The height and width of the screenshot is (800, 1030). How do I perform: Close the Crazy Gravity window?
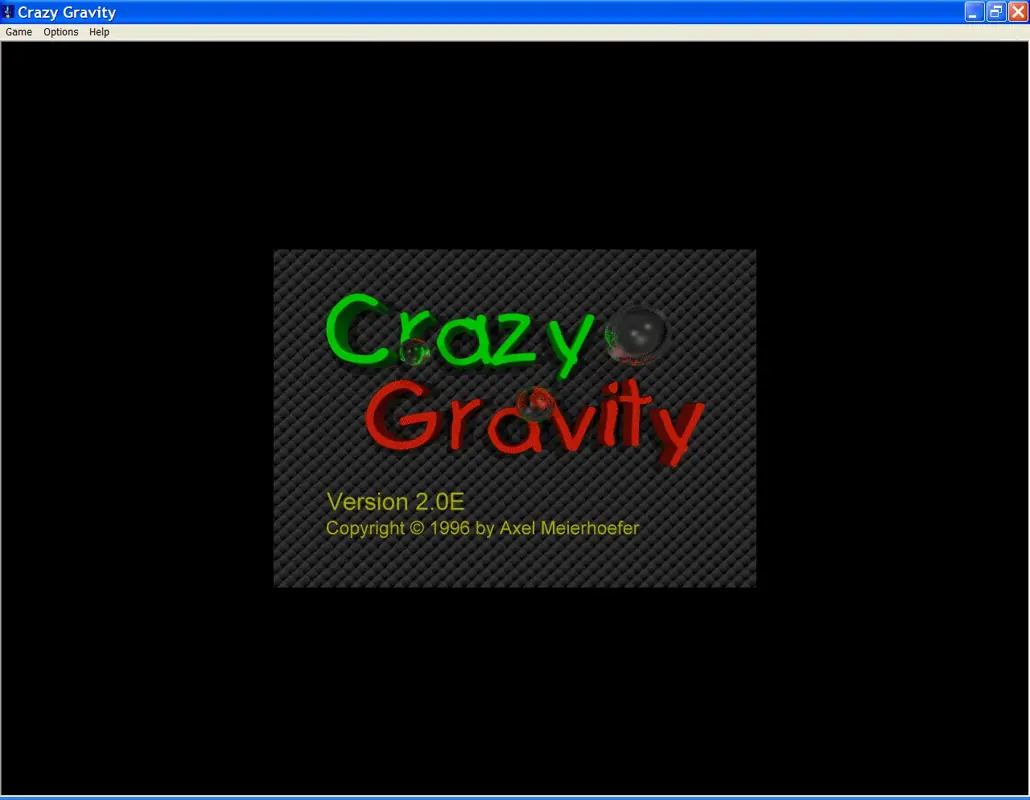click(1018, 12)
